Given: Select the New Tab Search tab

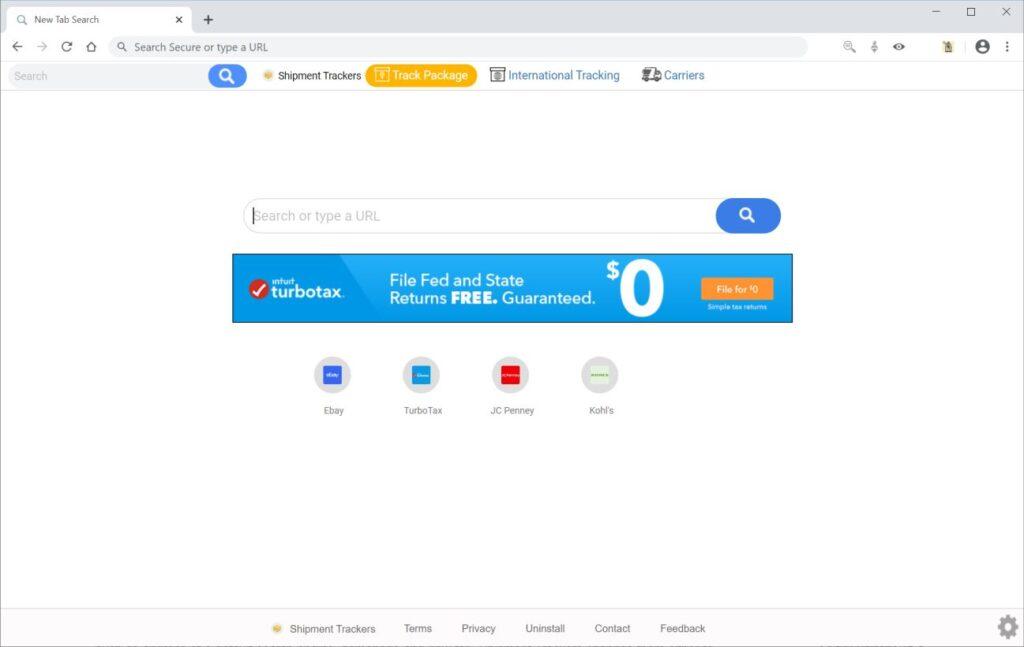Looking at the screenshot, I should pyautogui.click(x=99, y=20).
